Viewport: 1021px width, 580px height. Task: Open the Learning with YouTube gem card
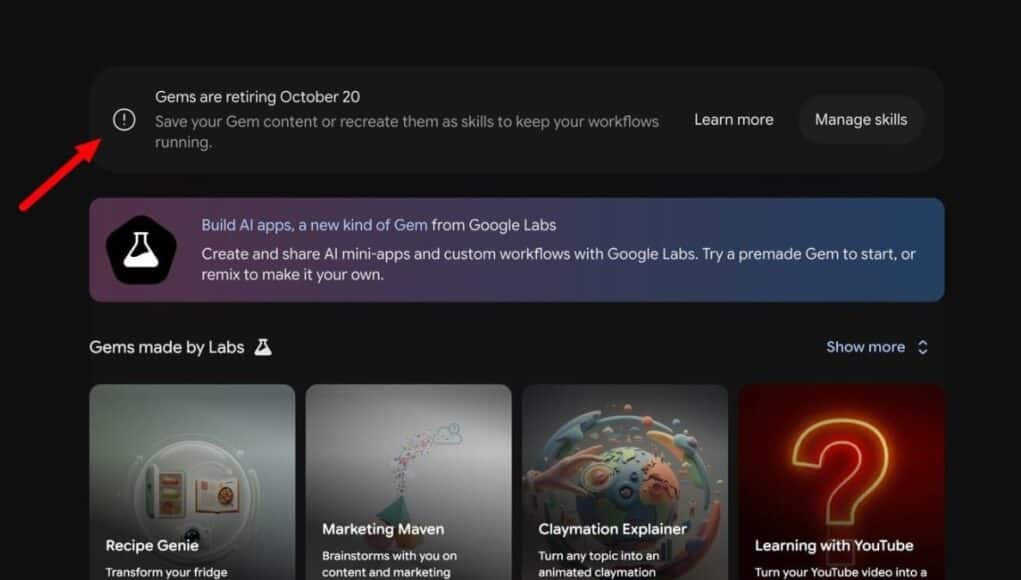pyautogui.click(x=841, y=482)
